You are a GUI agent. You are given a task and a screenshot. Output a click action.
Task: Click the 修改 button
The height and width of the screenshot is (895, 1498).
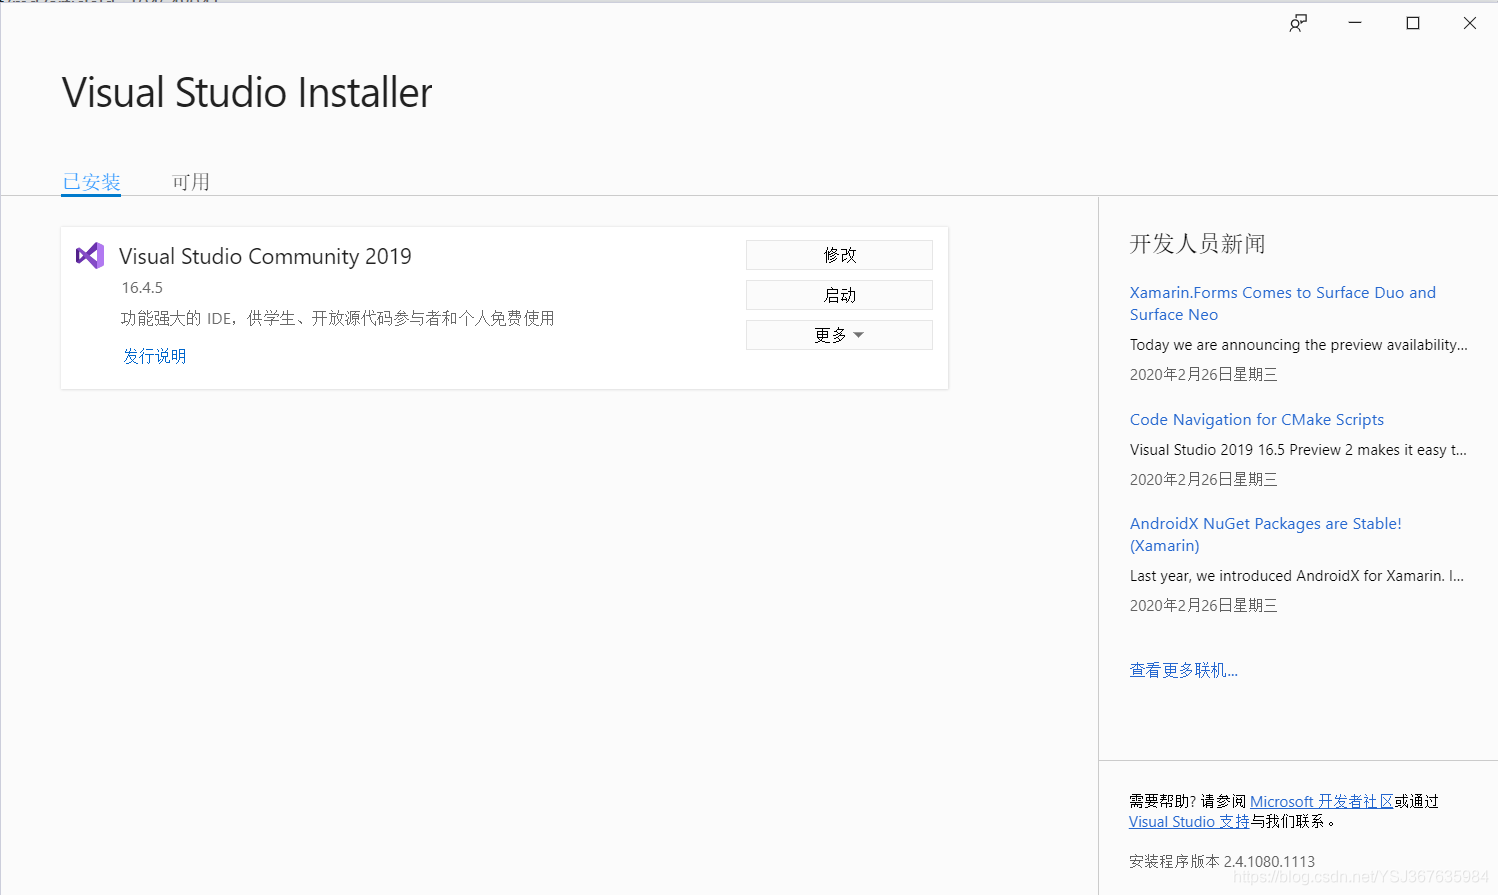point(839,255)
